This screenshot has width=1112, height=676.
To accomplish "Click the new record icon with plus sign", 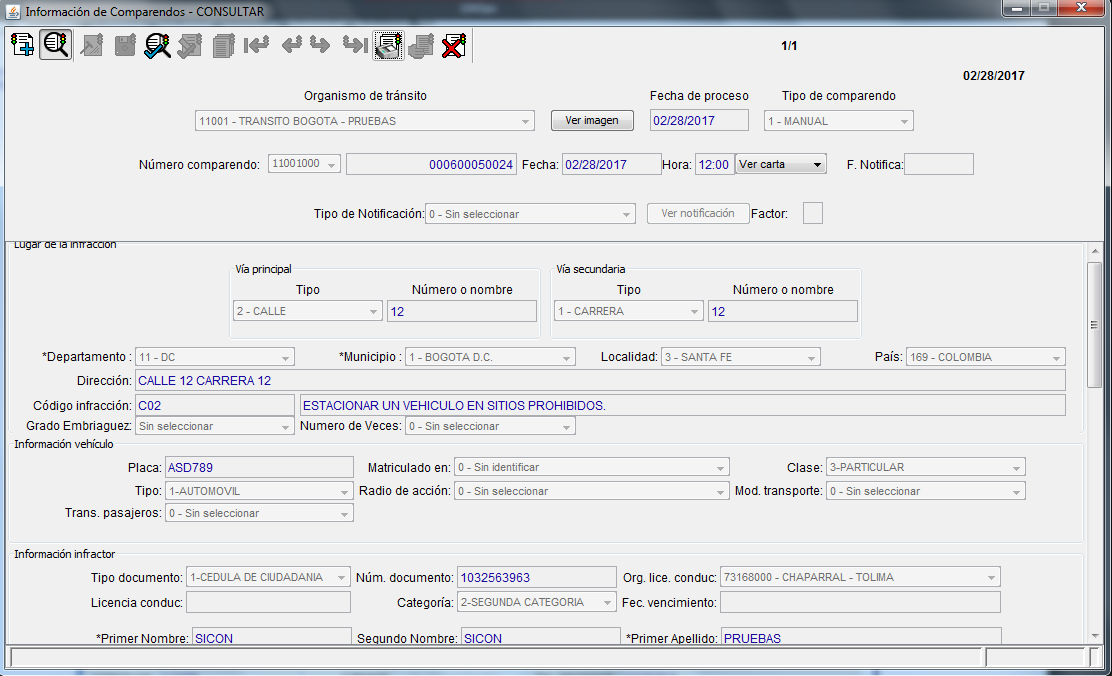I will 22,45.
